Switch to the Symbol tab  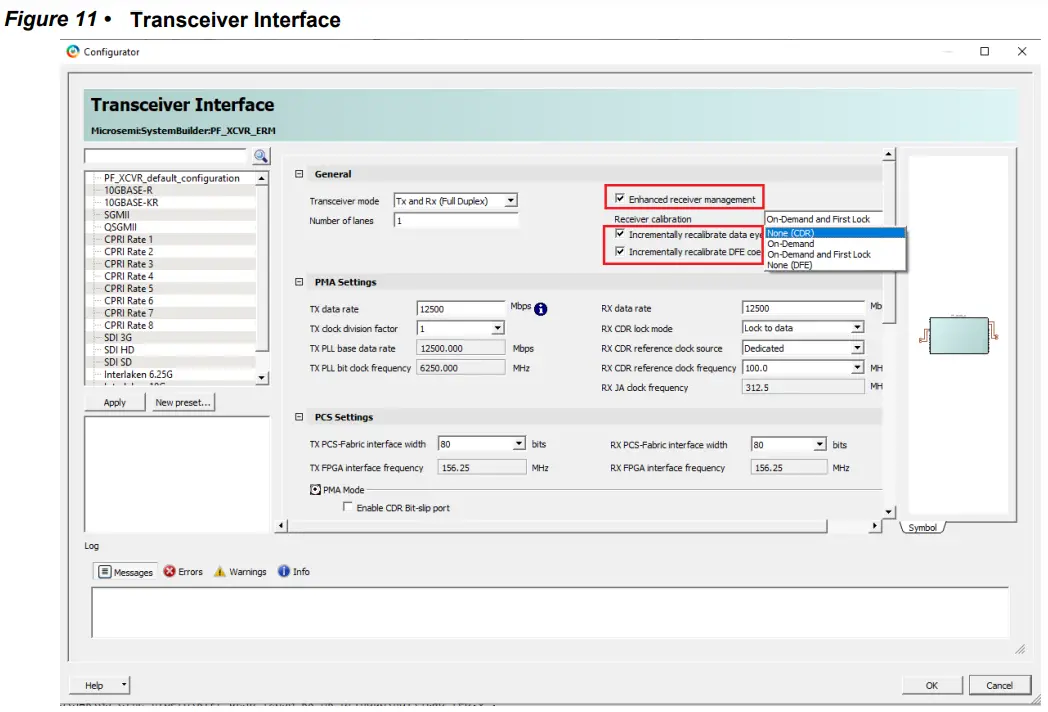coord(921,527)
